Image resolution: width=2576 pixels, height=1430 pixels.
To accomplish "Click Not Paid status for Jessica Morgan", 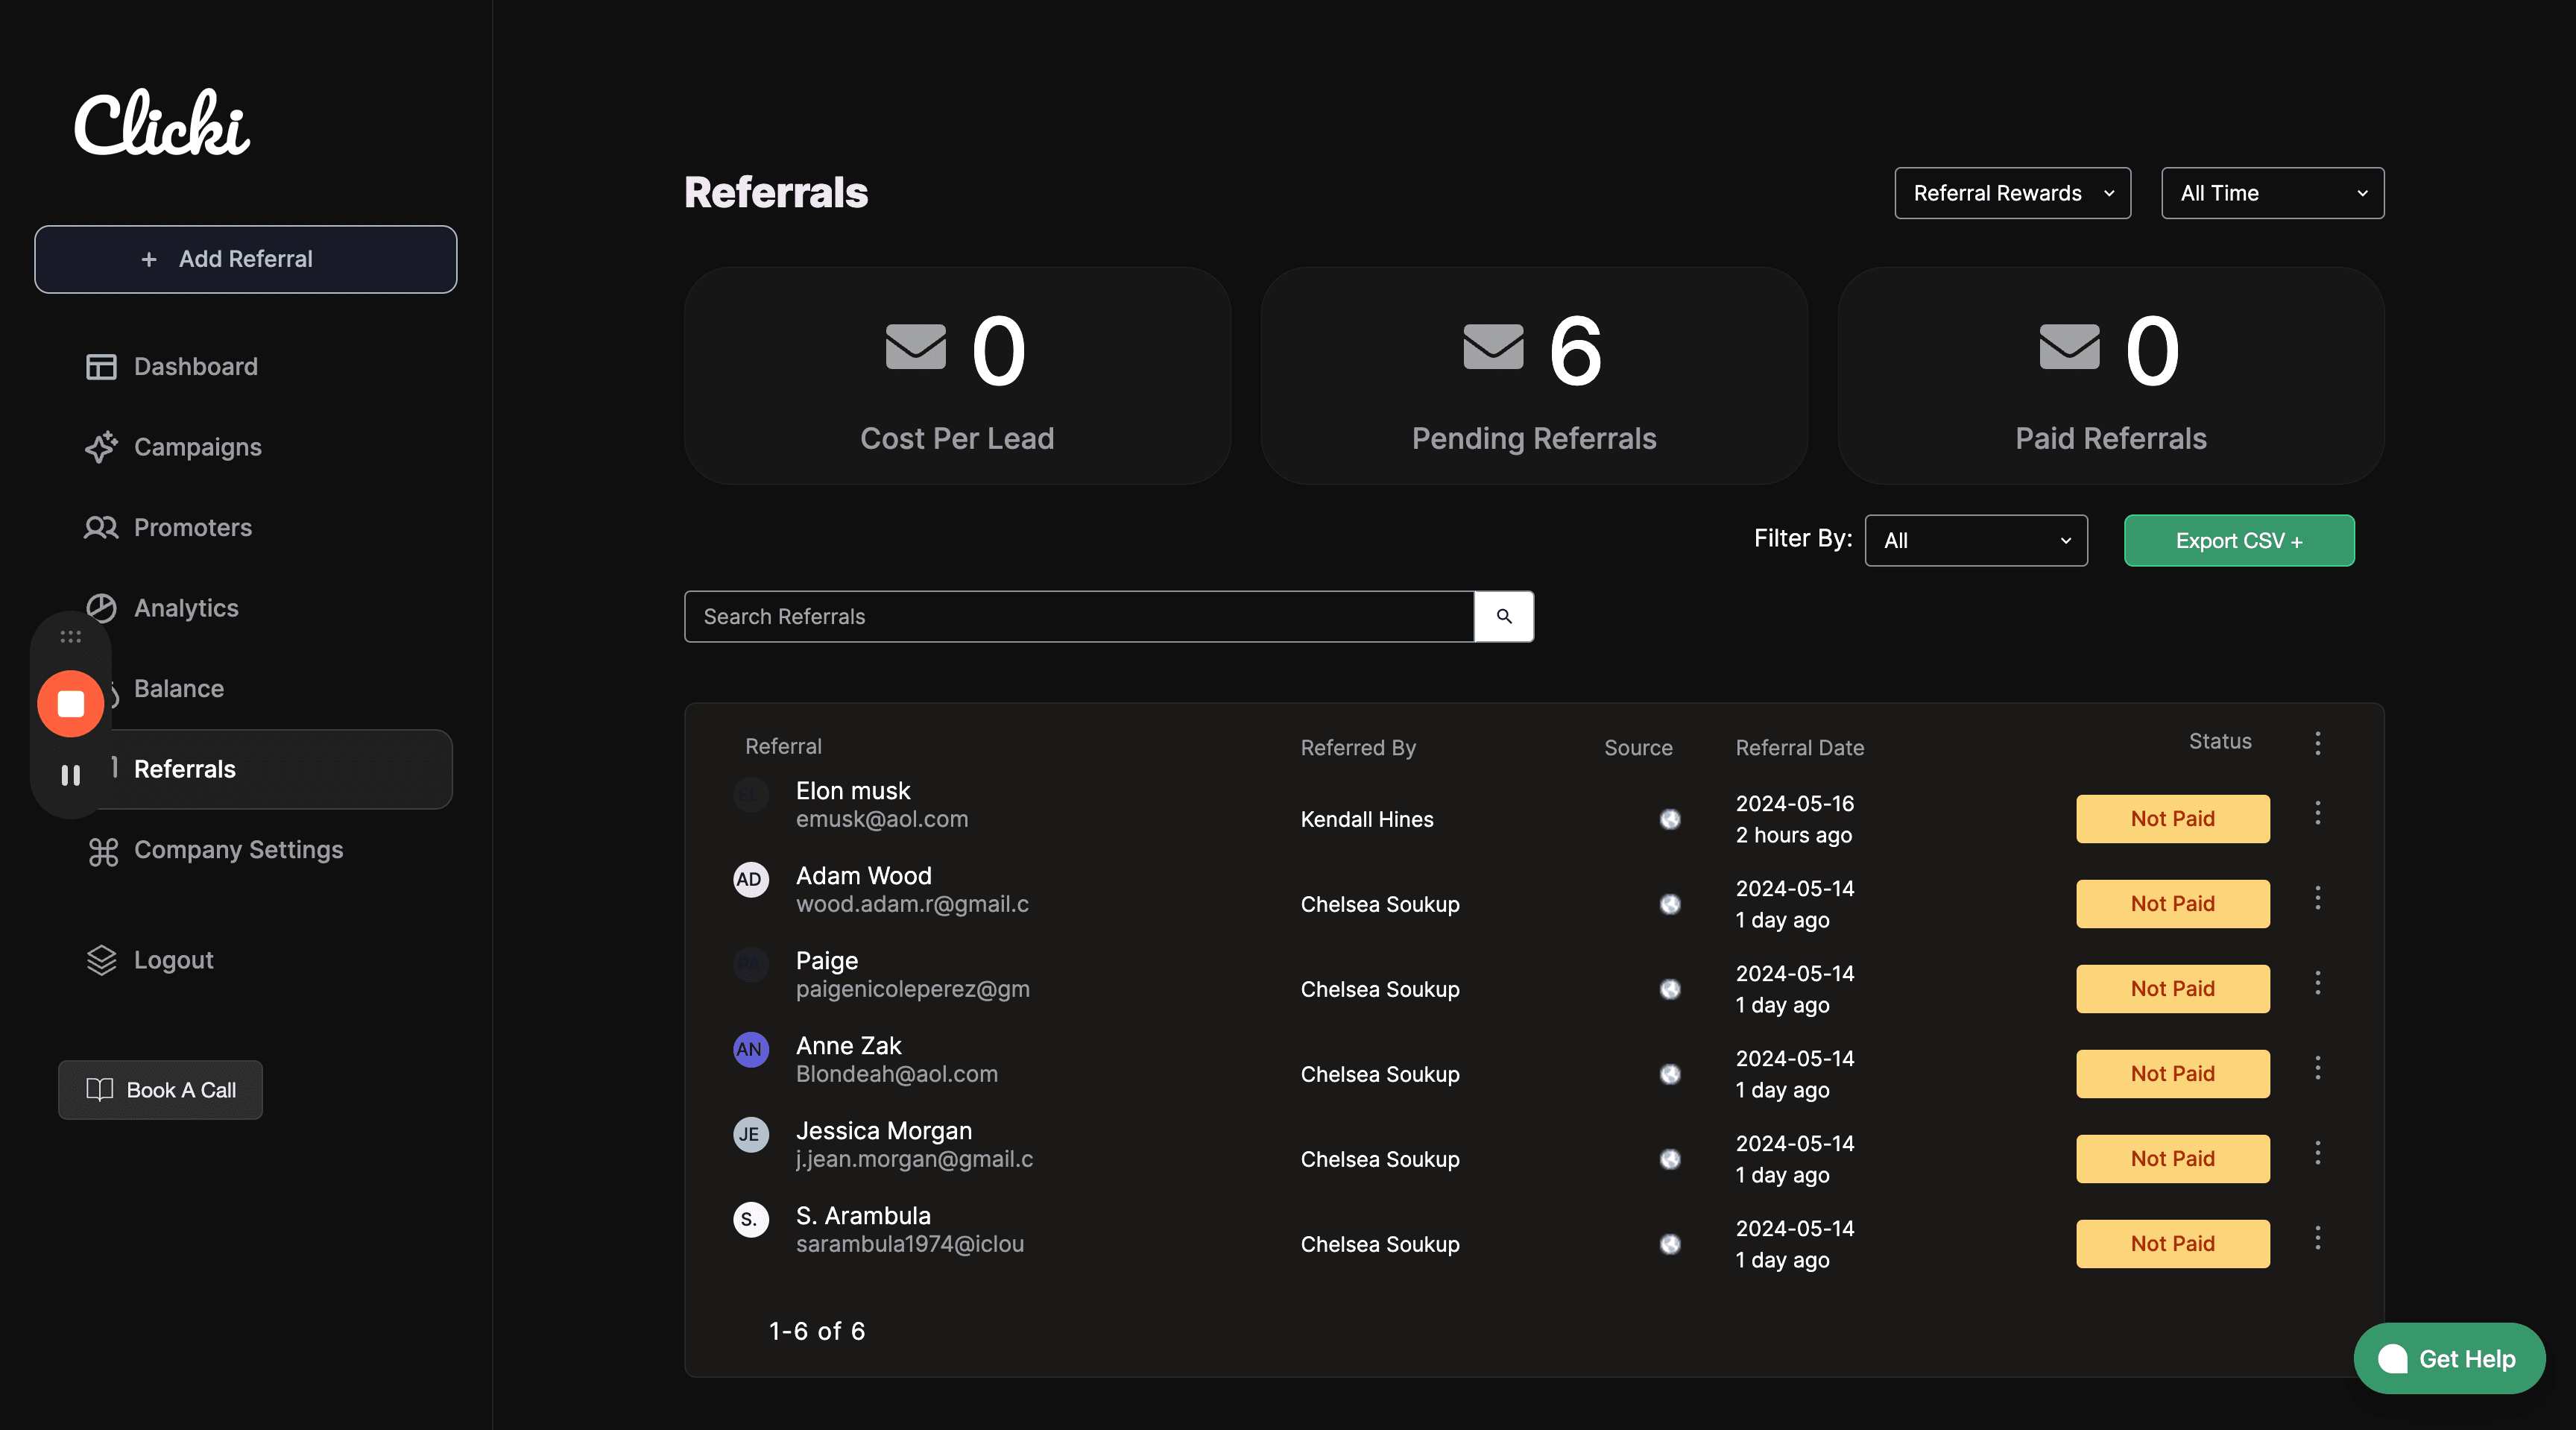I will pos(2172,1159).
